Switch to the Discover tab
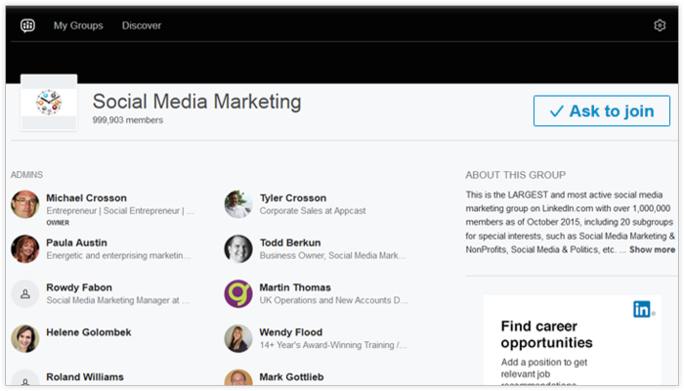 click(141, 25)
